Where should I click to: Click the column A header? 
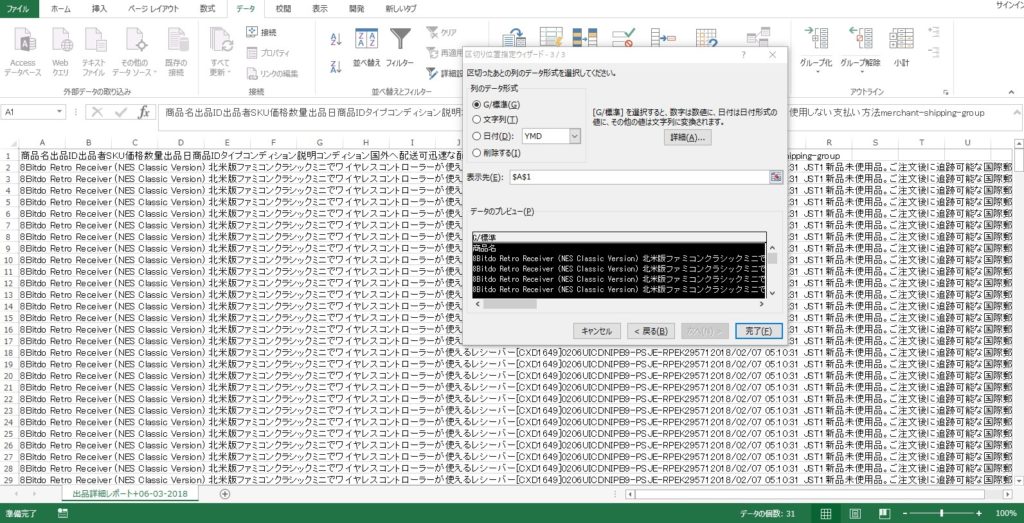click(42, 142)
